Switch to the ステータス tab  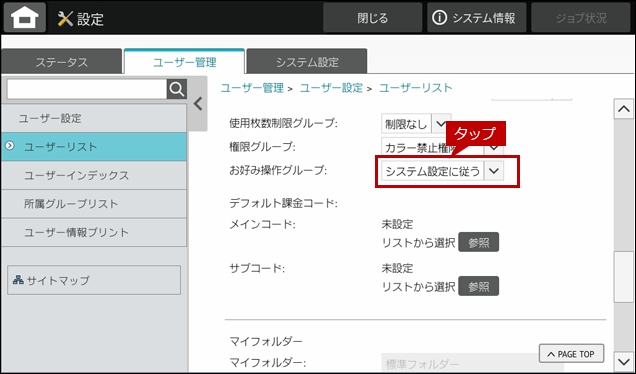61,62
